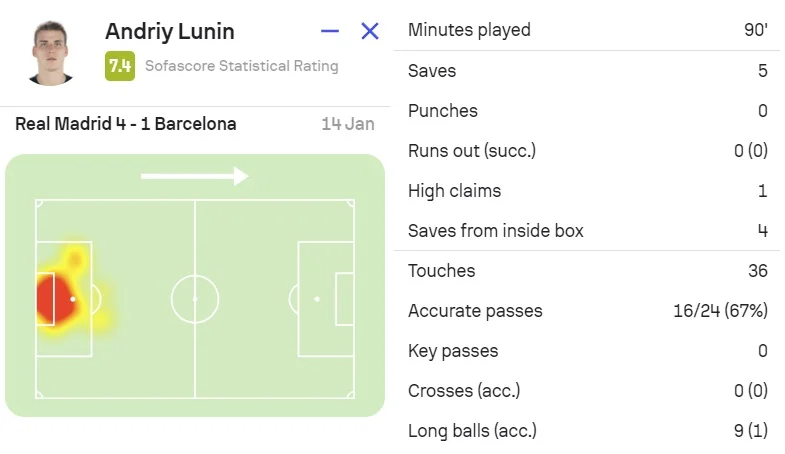Close the Andriy Lunin player panel
Screen dimensions: 785x454
[370, 31]
